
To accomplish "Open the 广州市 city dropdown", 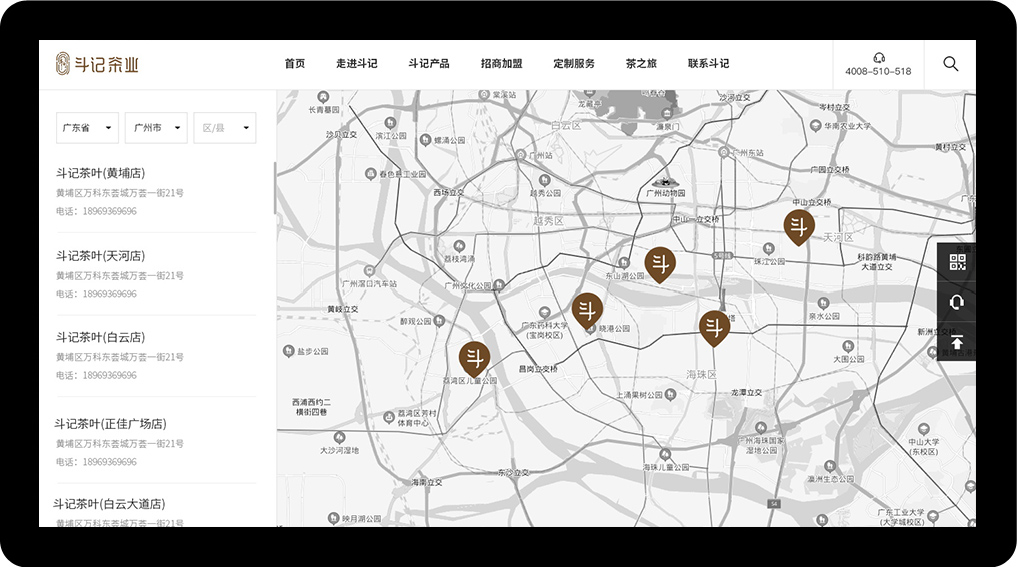I will (x=159, y=128).
